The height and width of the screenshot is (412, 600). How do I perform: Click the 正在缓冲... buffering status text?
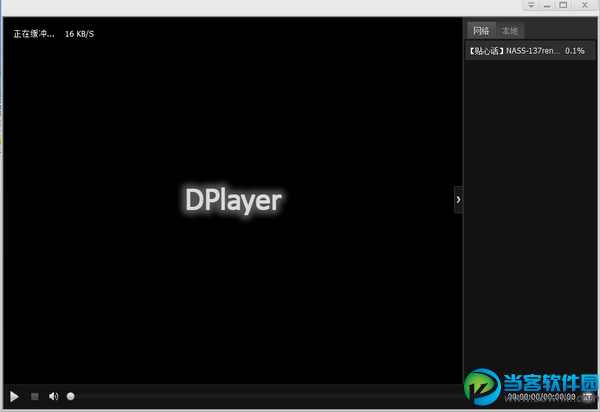34,34
